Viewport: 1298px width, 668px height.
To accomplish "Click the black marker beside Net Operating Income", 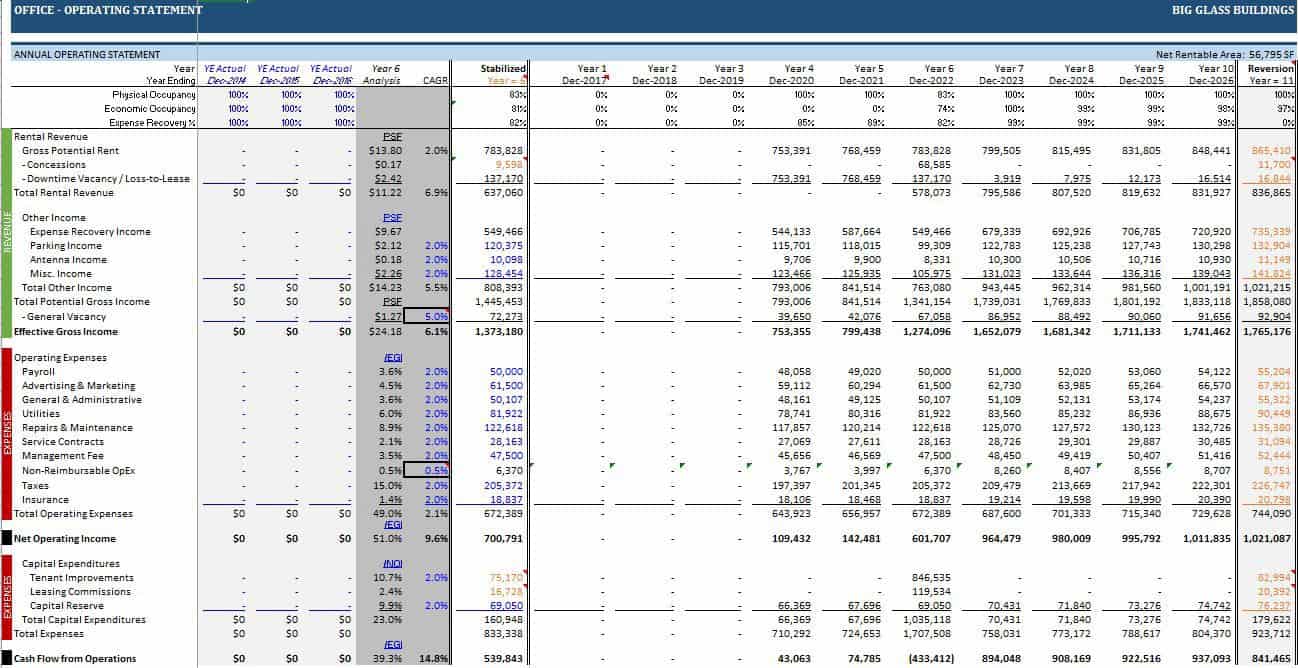I will [5, 539].
